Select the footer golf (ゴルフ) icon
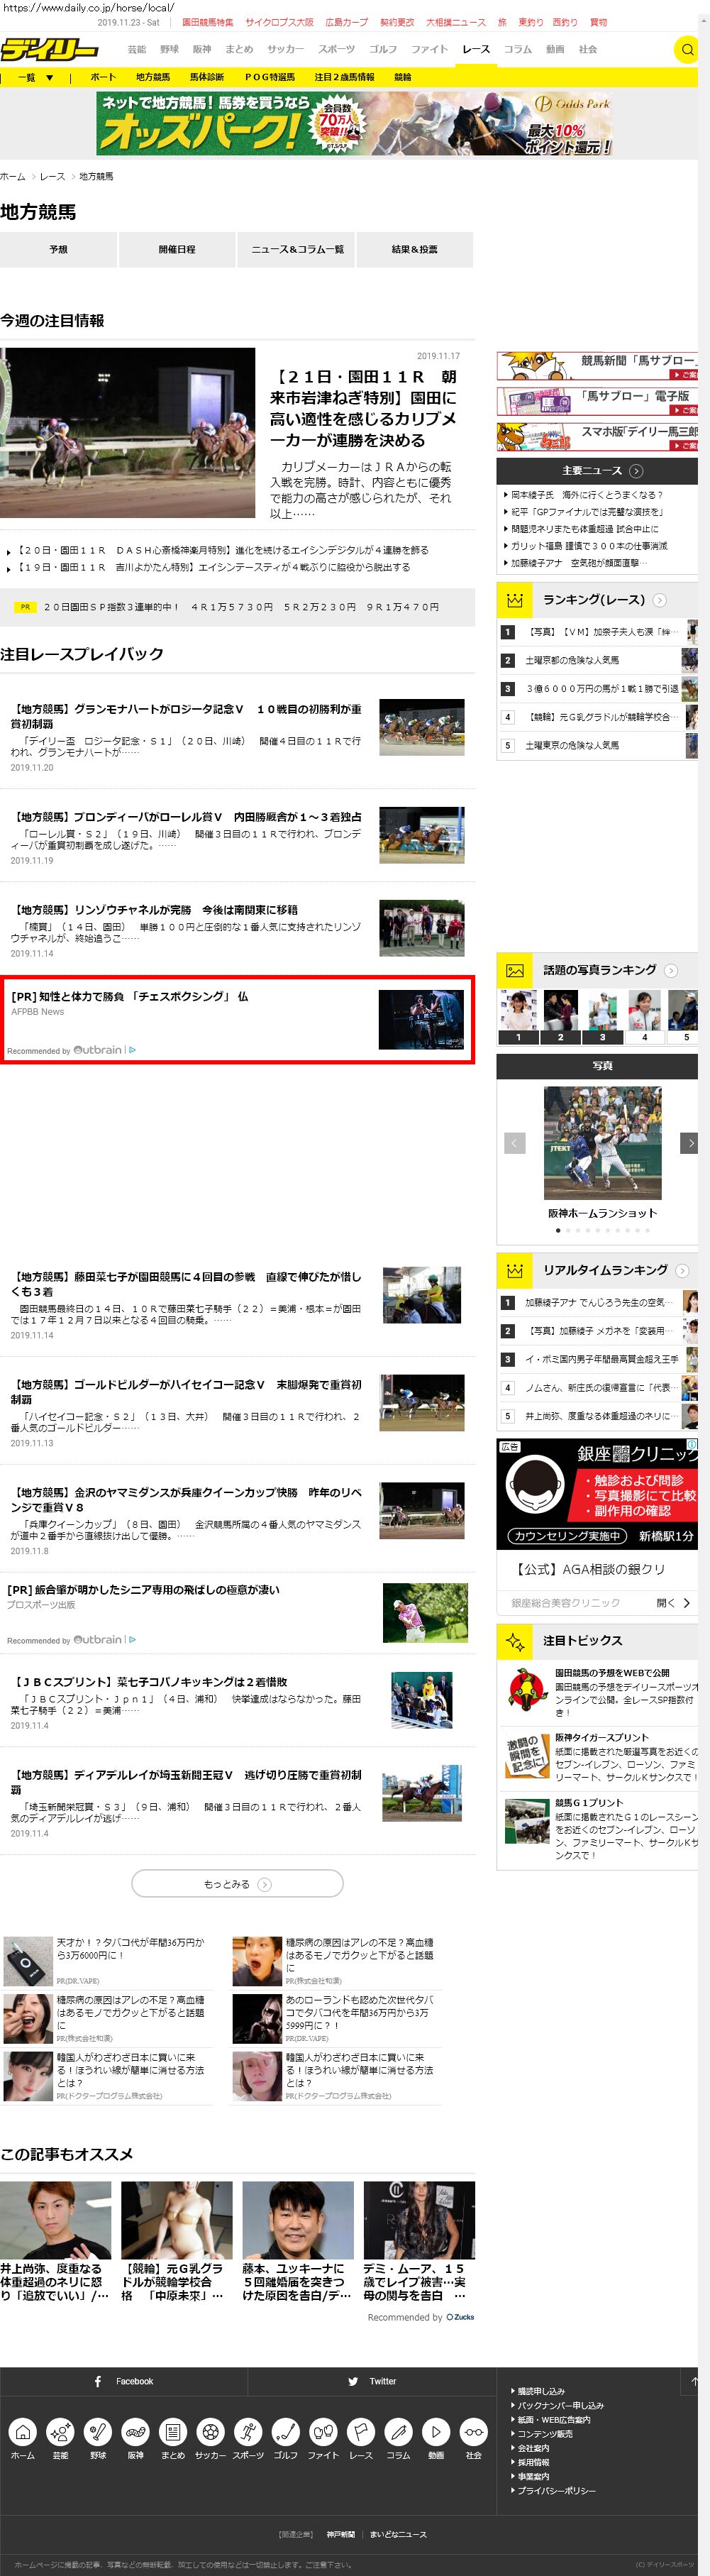710x2576 pixels. coord(285,2431)
